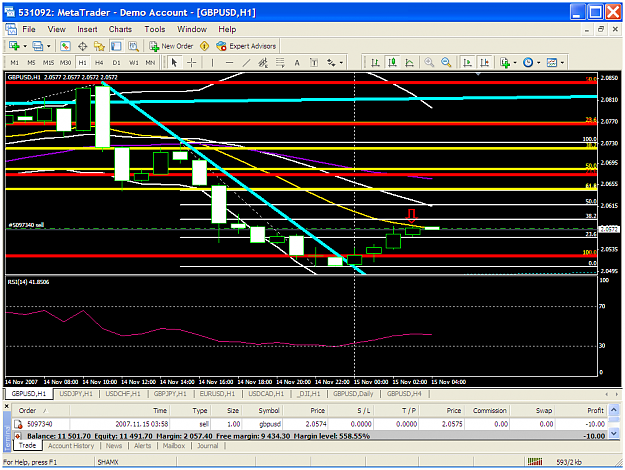Select the Equidistant Channel tool
The image size is (625, 470).
pos(263,63)
